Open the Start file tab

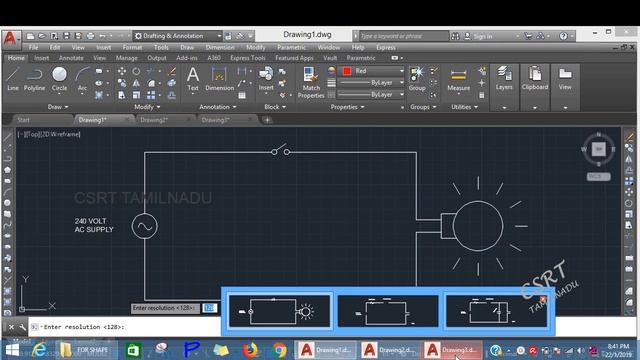point(23,120)
